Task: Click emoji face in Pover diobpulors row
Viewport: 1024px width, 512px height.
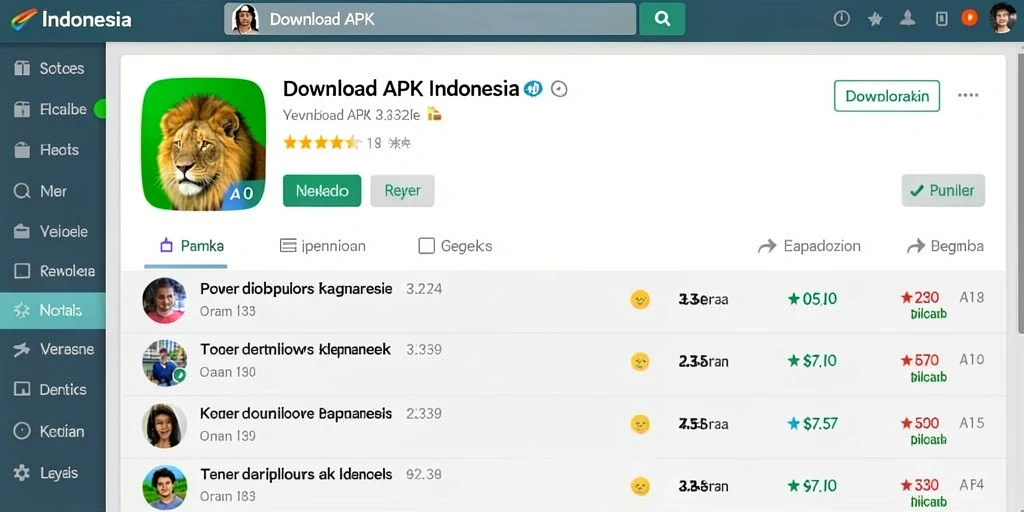Action: tap(640, 300)
